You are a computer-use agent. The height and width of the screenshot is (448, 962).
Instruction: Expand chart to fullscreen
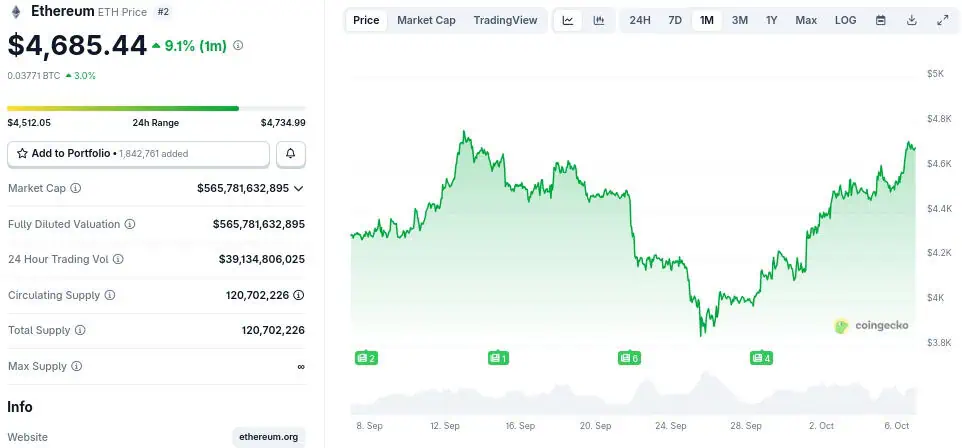tap(943, 20)
